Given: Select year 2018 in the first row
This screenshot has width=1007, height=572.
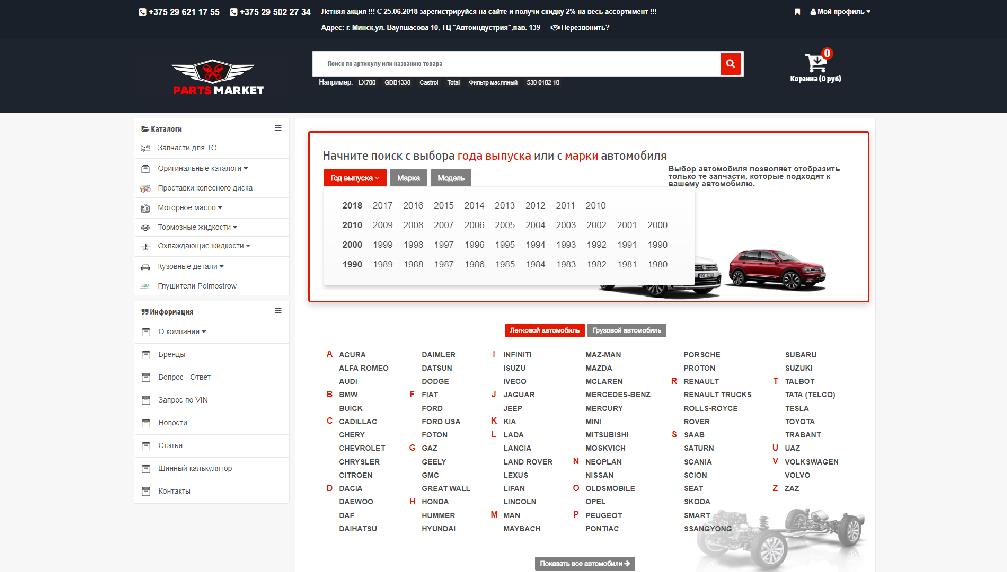Looking at the screenshot, I should point(352,205).
